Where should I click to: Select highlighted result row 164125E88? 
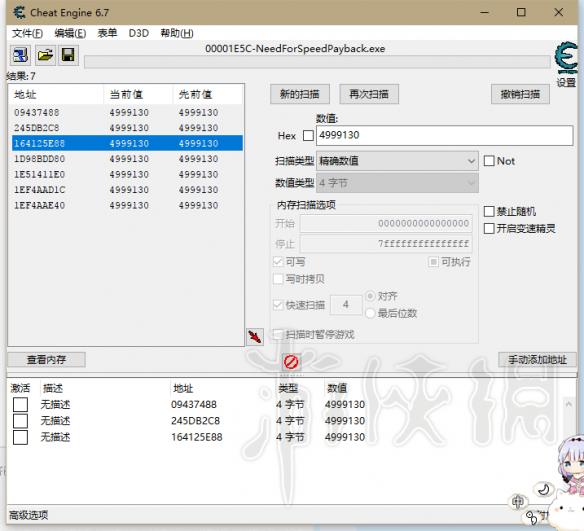coord(127,143)
